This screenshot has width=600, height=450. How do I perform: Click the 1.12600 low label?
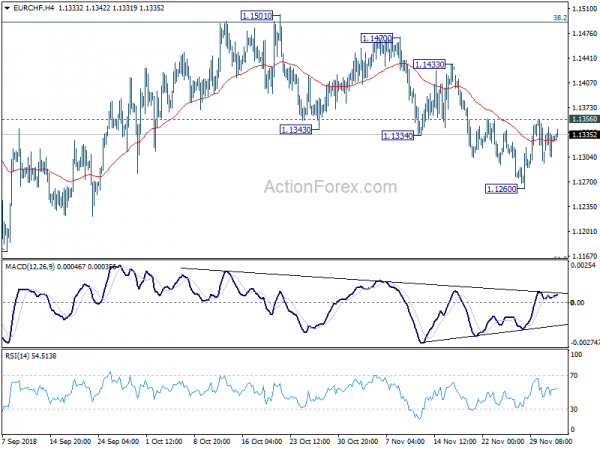coord(501,189)
